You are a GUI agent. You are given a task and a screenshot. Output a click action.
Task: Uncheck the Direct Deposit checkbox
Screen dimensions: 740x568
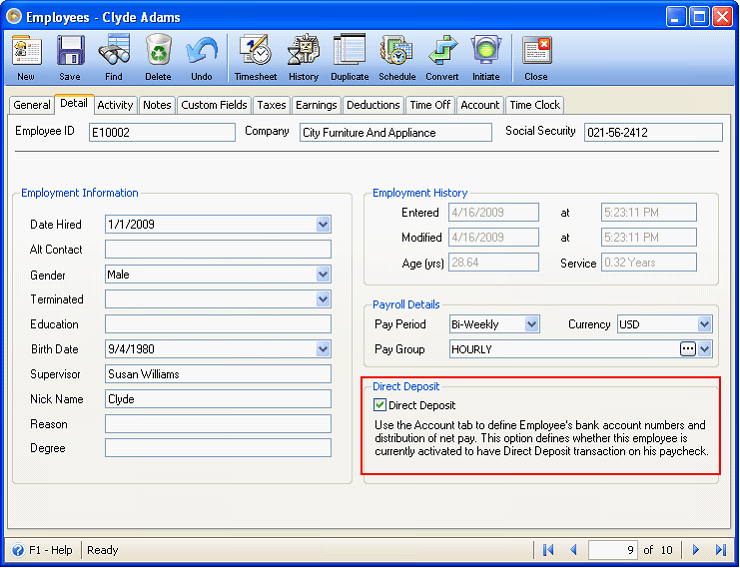pos(380,405)
